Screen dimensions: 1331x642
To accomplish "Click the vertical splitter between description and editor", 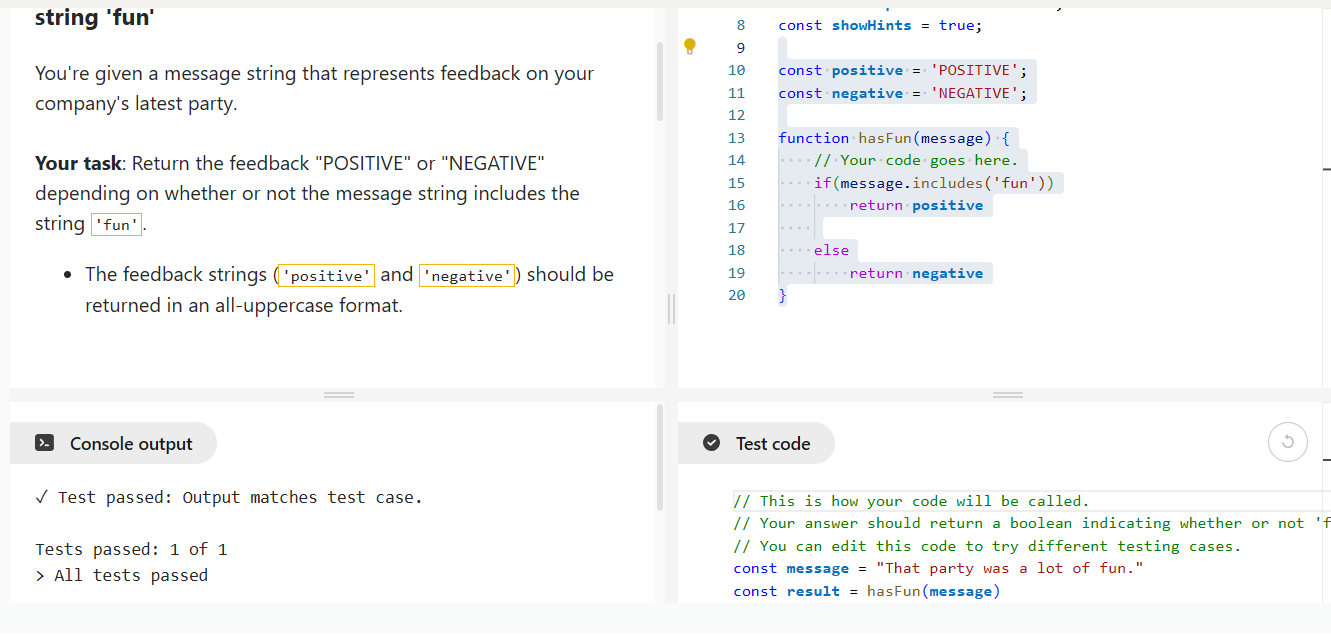I will [672, 309].
